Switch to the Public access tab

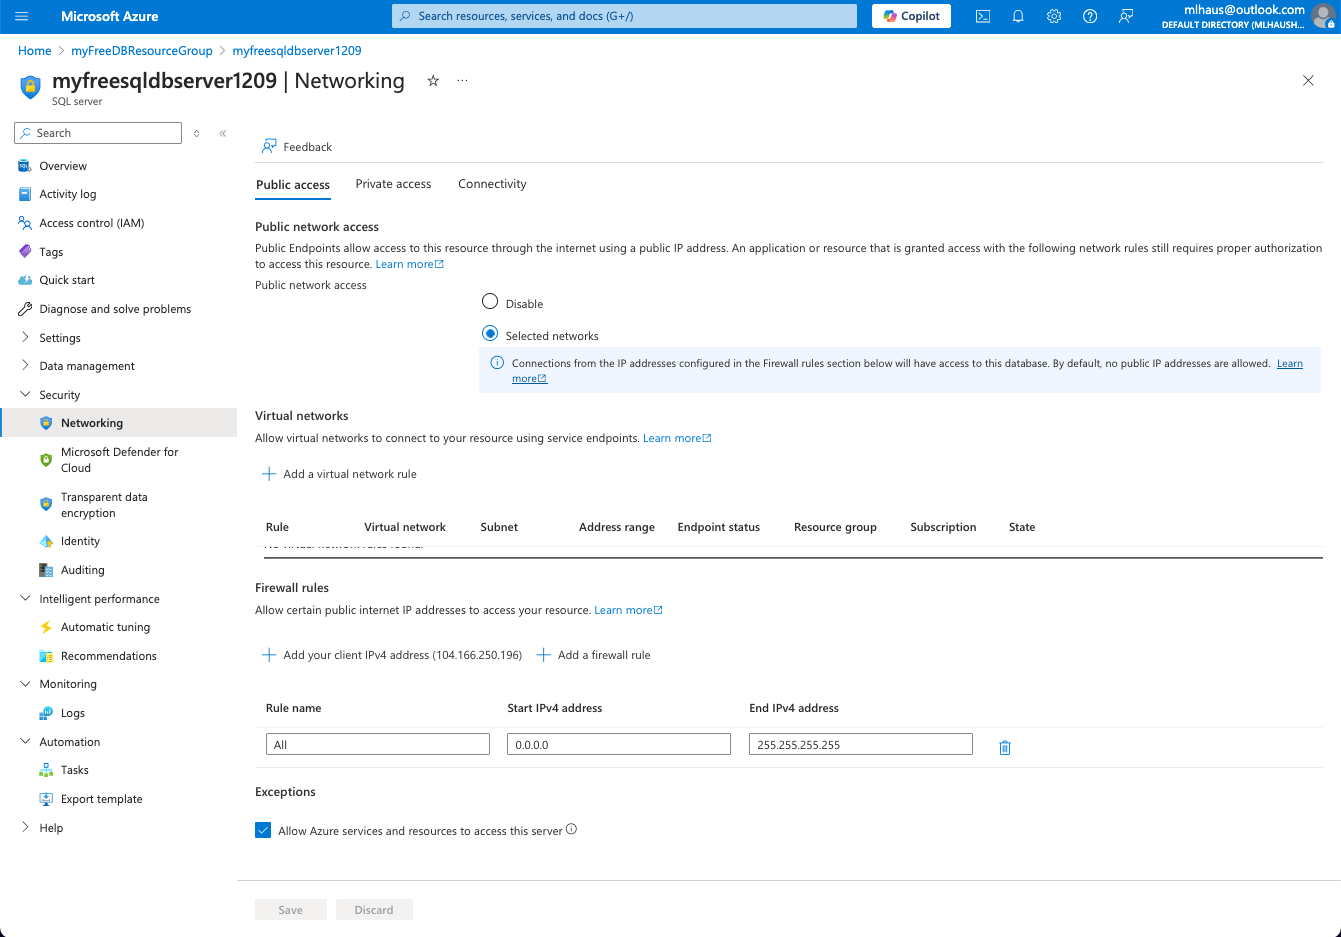click(x=293, y=184)
